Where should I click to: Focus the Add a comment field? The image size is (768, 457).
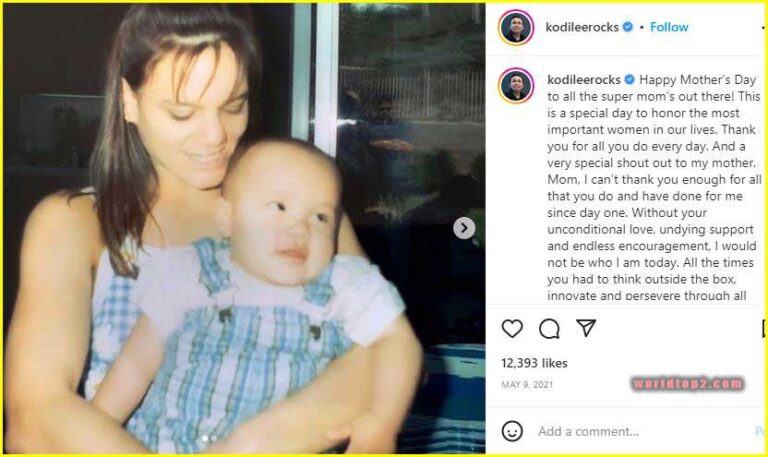pos(644,431)
